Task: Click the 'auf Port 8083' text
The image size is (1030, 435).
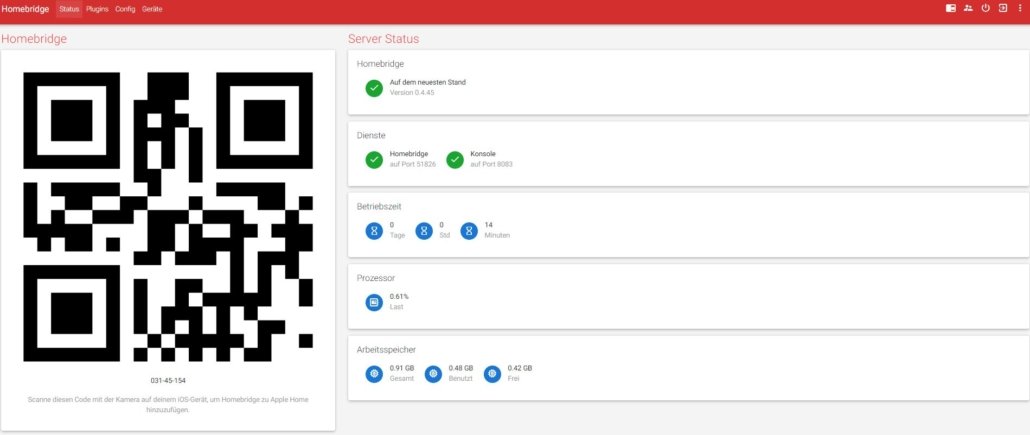Action: [x=491, y=164]
